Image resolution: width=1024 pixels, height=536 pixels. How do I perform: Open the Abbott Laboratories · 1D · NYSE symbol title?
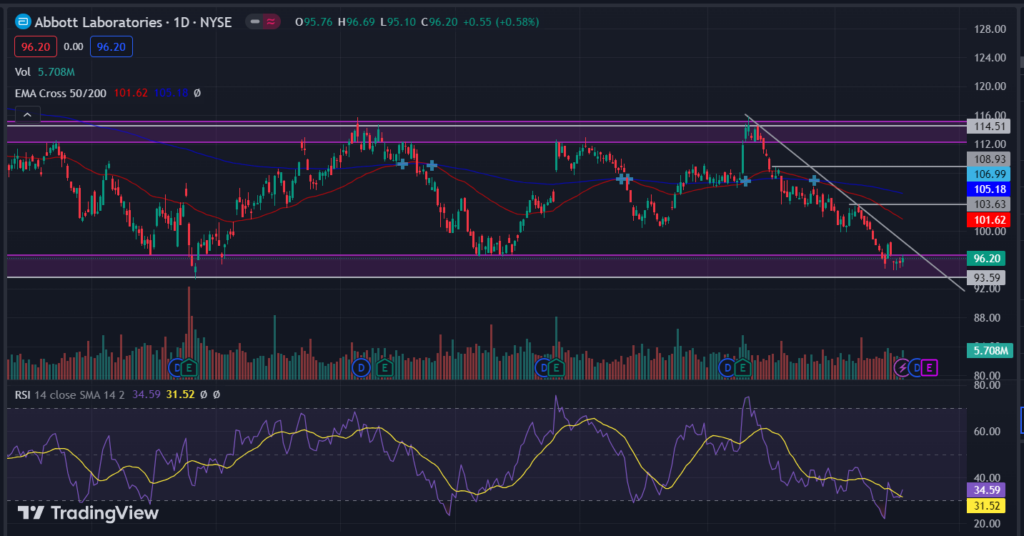point(133,22)
